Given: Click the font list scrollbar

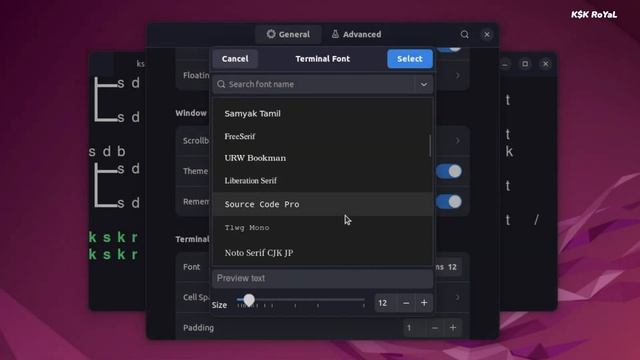Looking at the screenshot, I should click(x=430, y=146).
